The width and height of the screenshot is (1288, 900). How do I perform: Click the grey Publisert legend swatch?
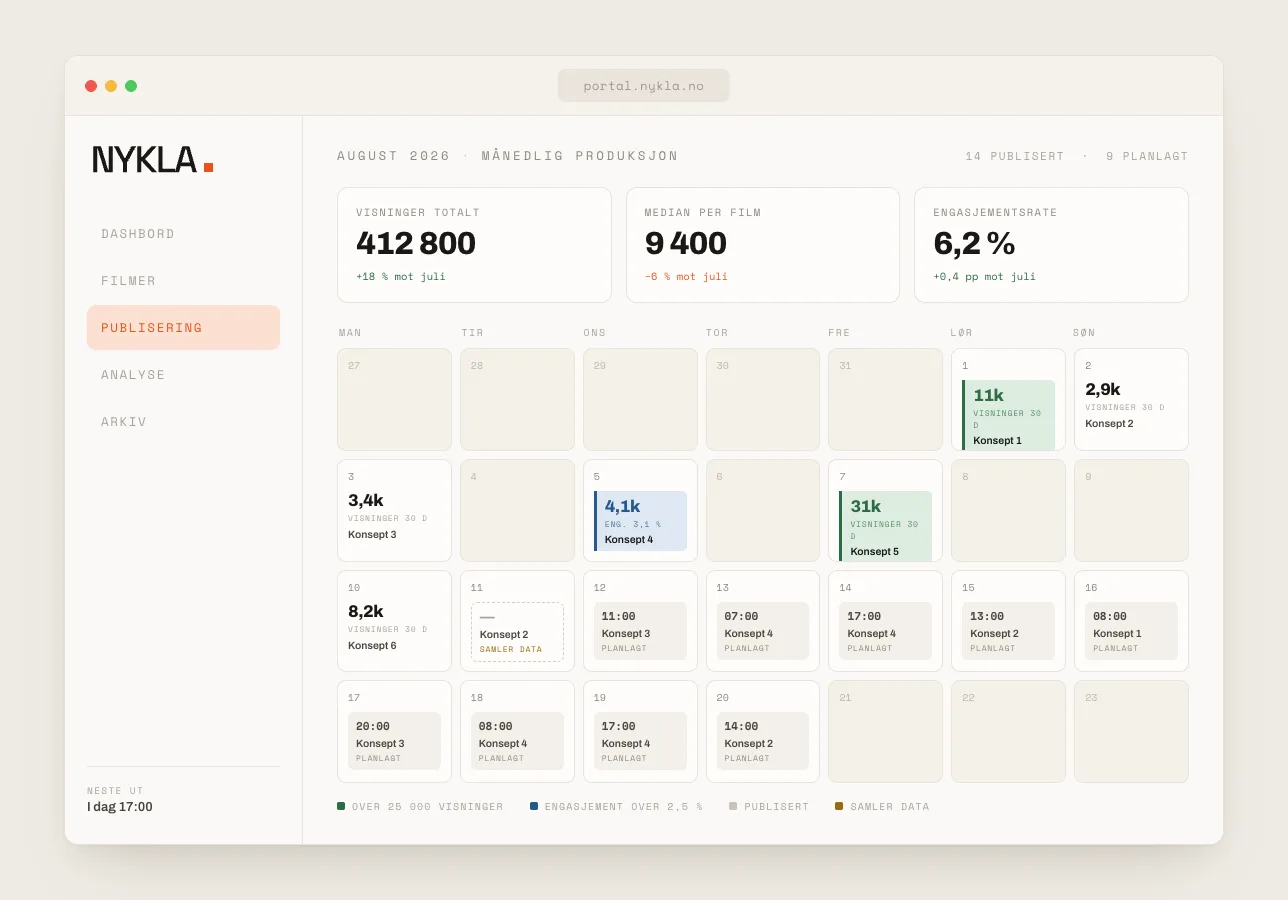[x=733, y=806]
